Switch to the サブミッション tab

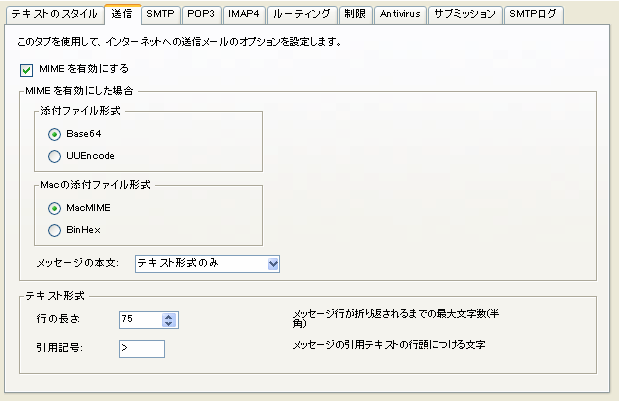pyautogui.click(x=465, y=15)
